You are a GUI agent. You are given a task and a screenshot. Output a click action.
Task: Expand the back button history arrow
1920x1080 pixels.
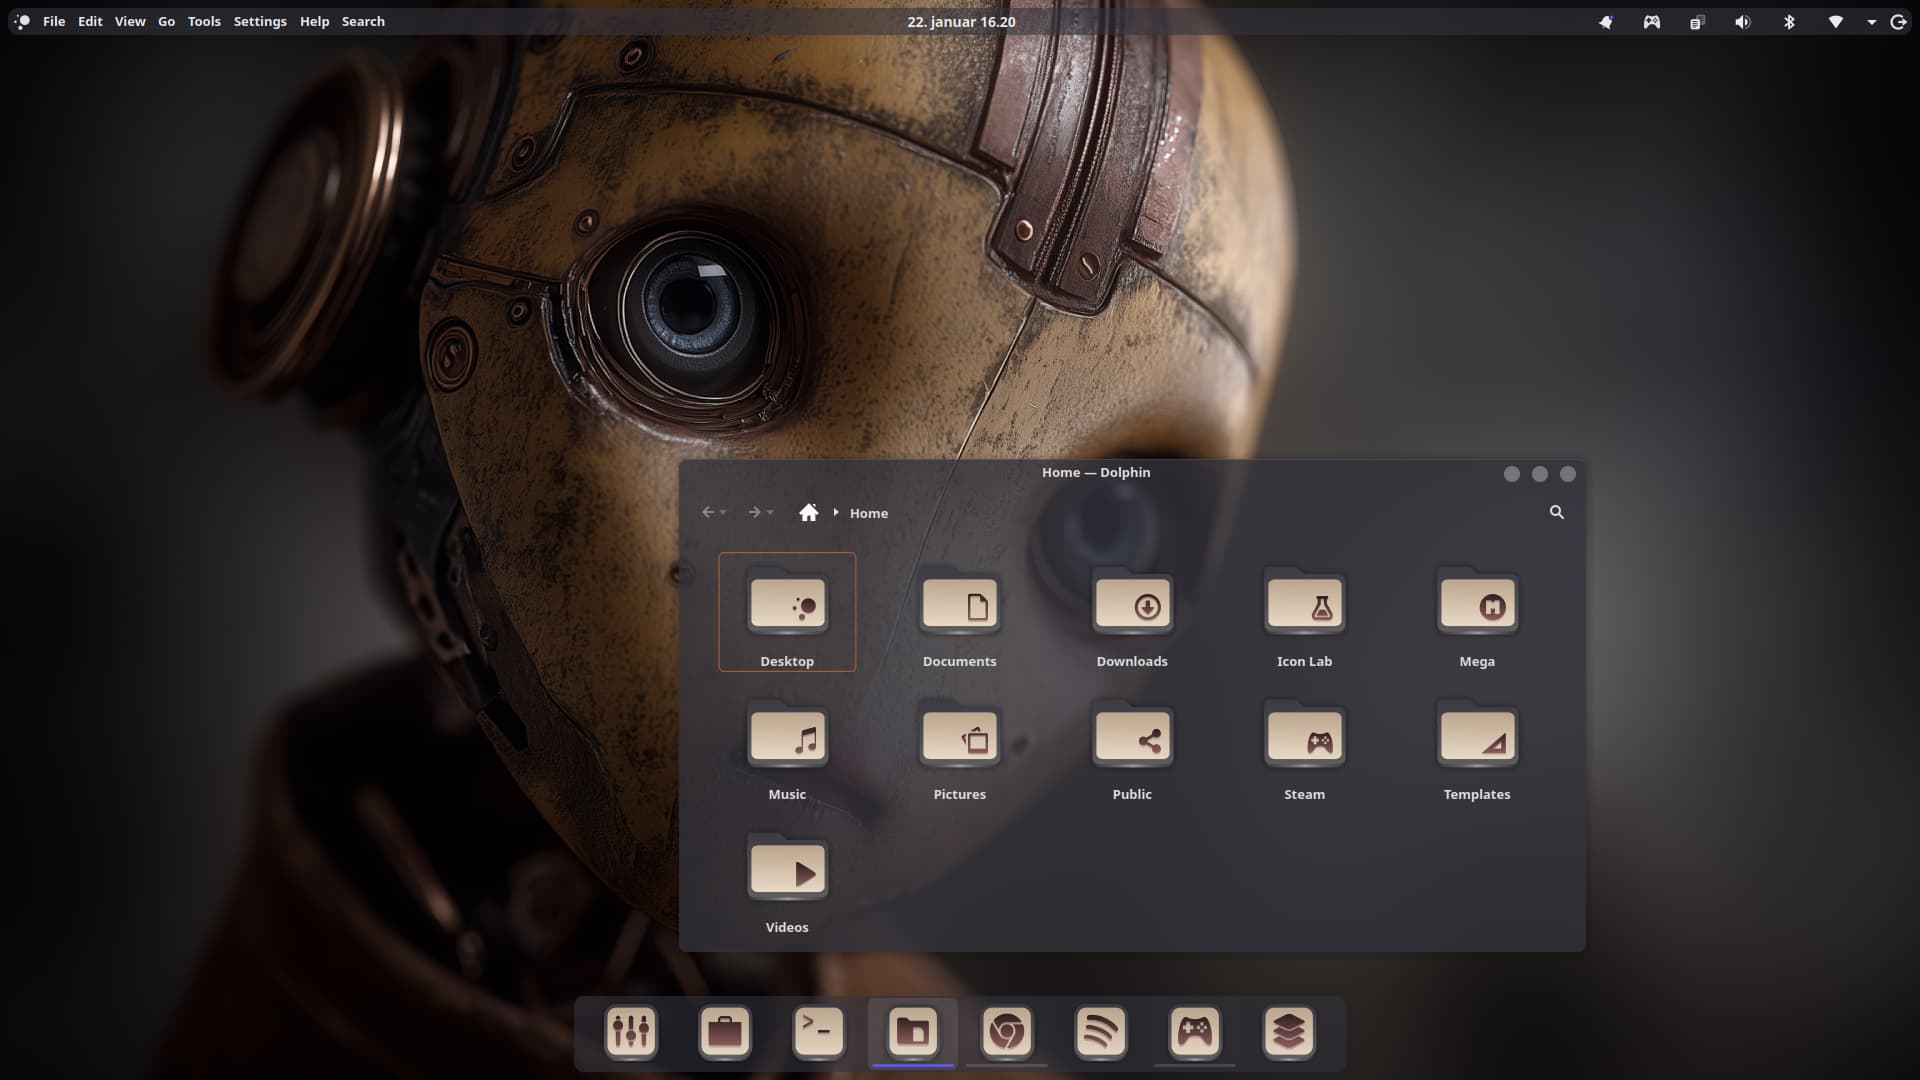coord(724,513)
